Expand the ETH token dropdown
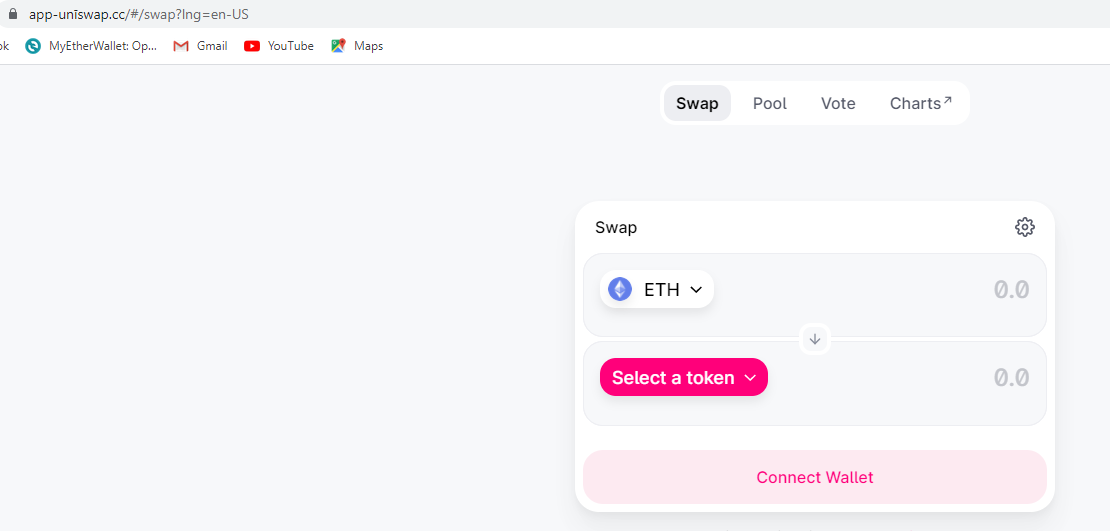This screenshot has height=531, width=1110. coord(656,289)
